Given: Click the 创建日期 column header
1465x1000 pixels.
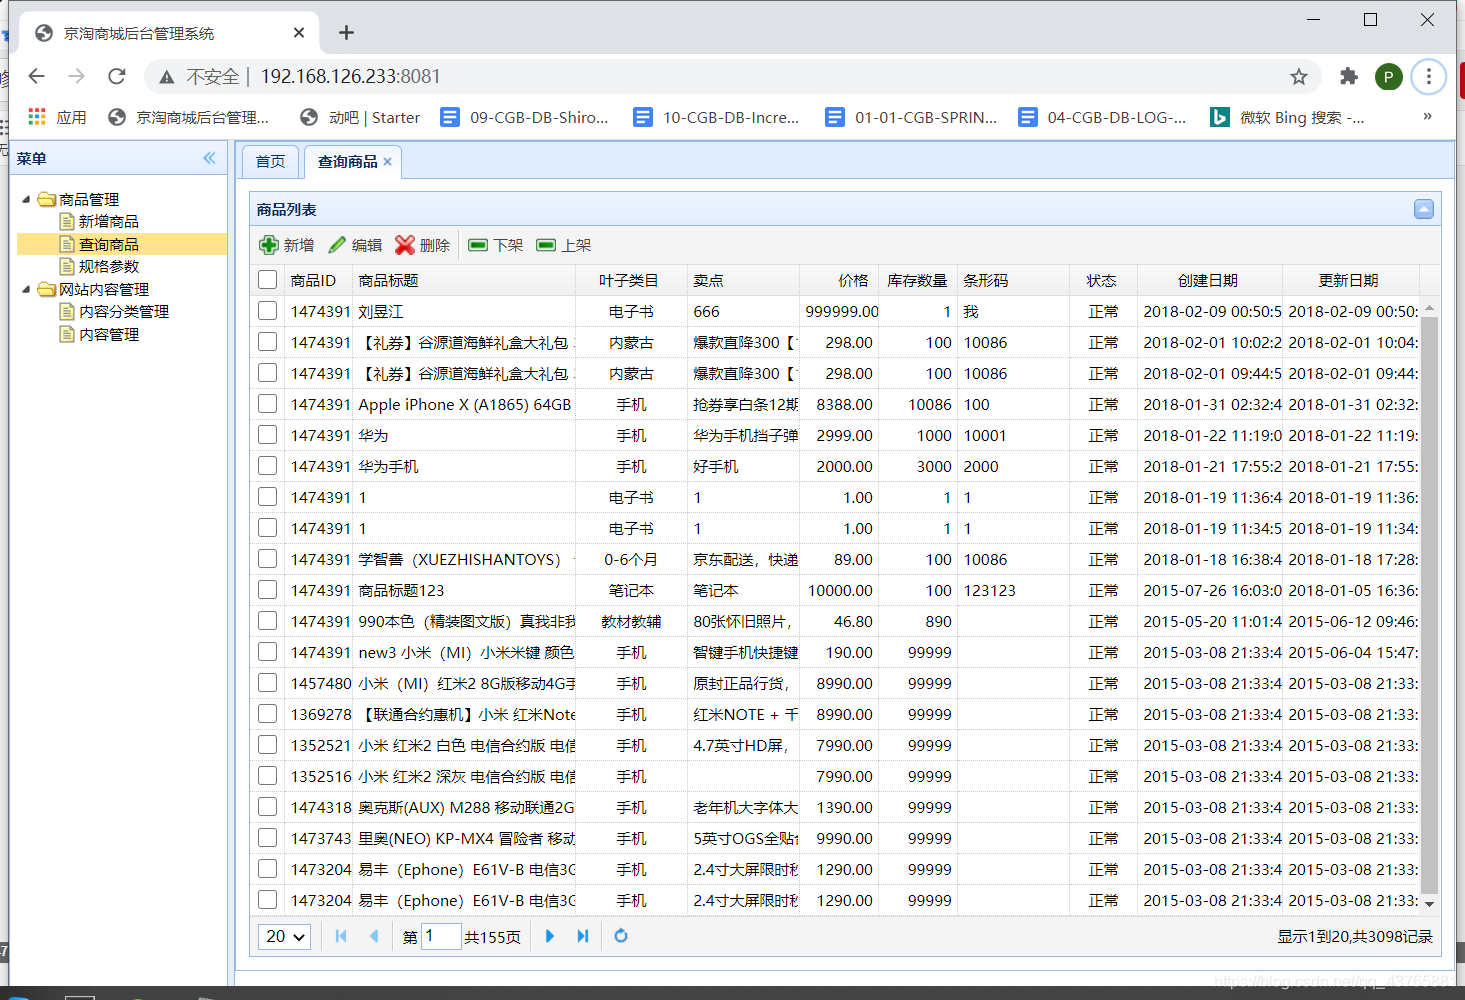Looking at the screenshot, I should [1208, 281].
